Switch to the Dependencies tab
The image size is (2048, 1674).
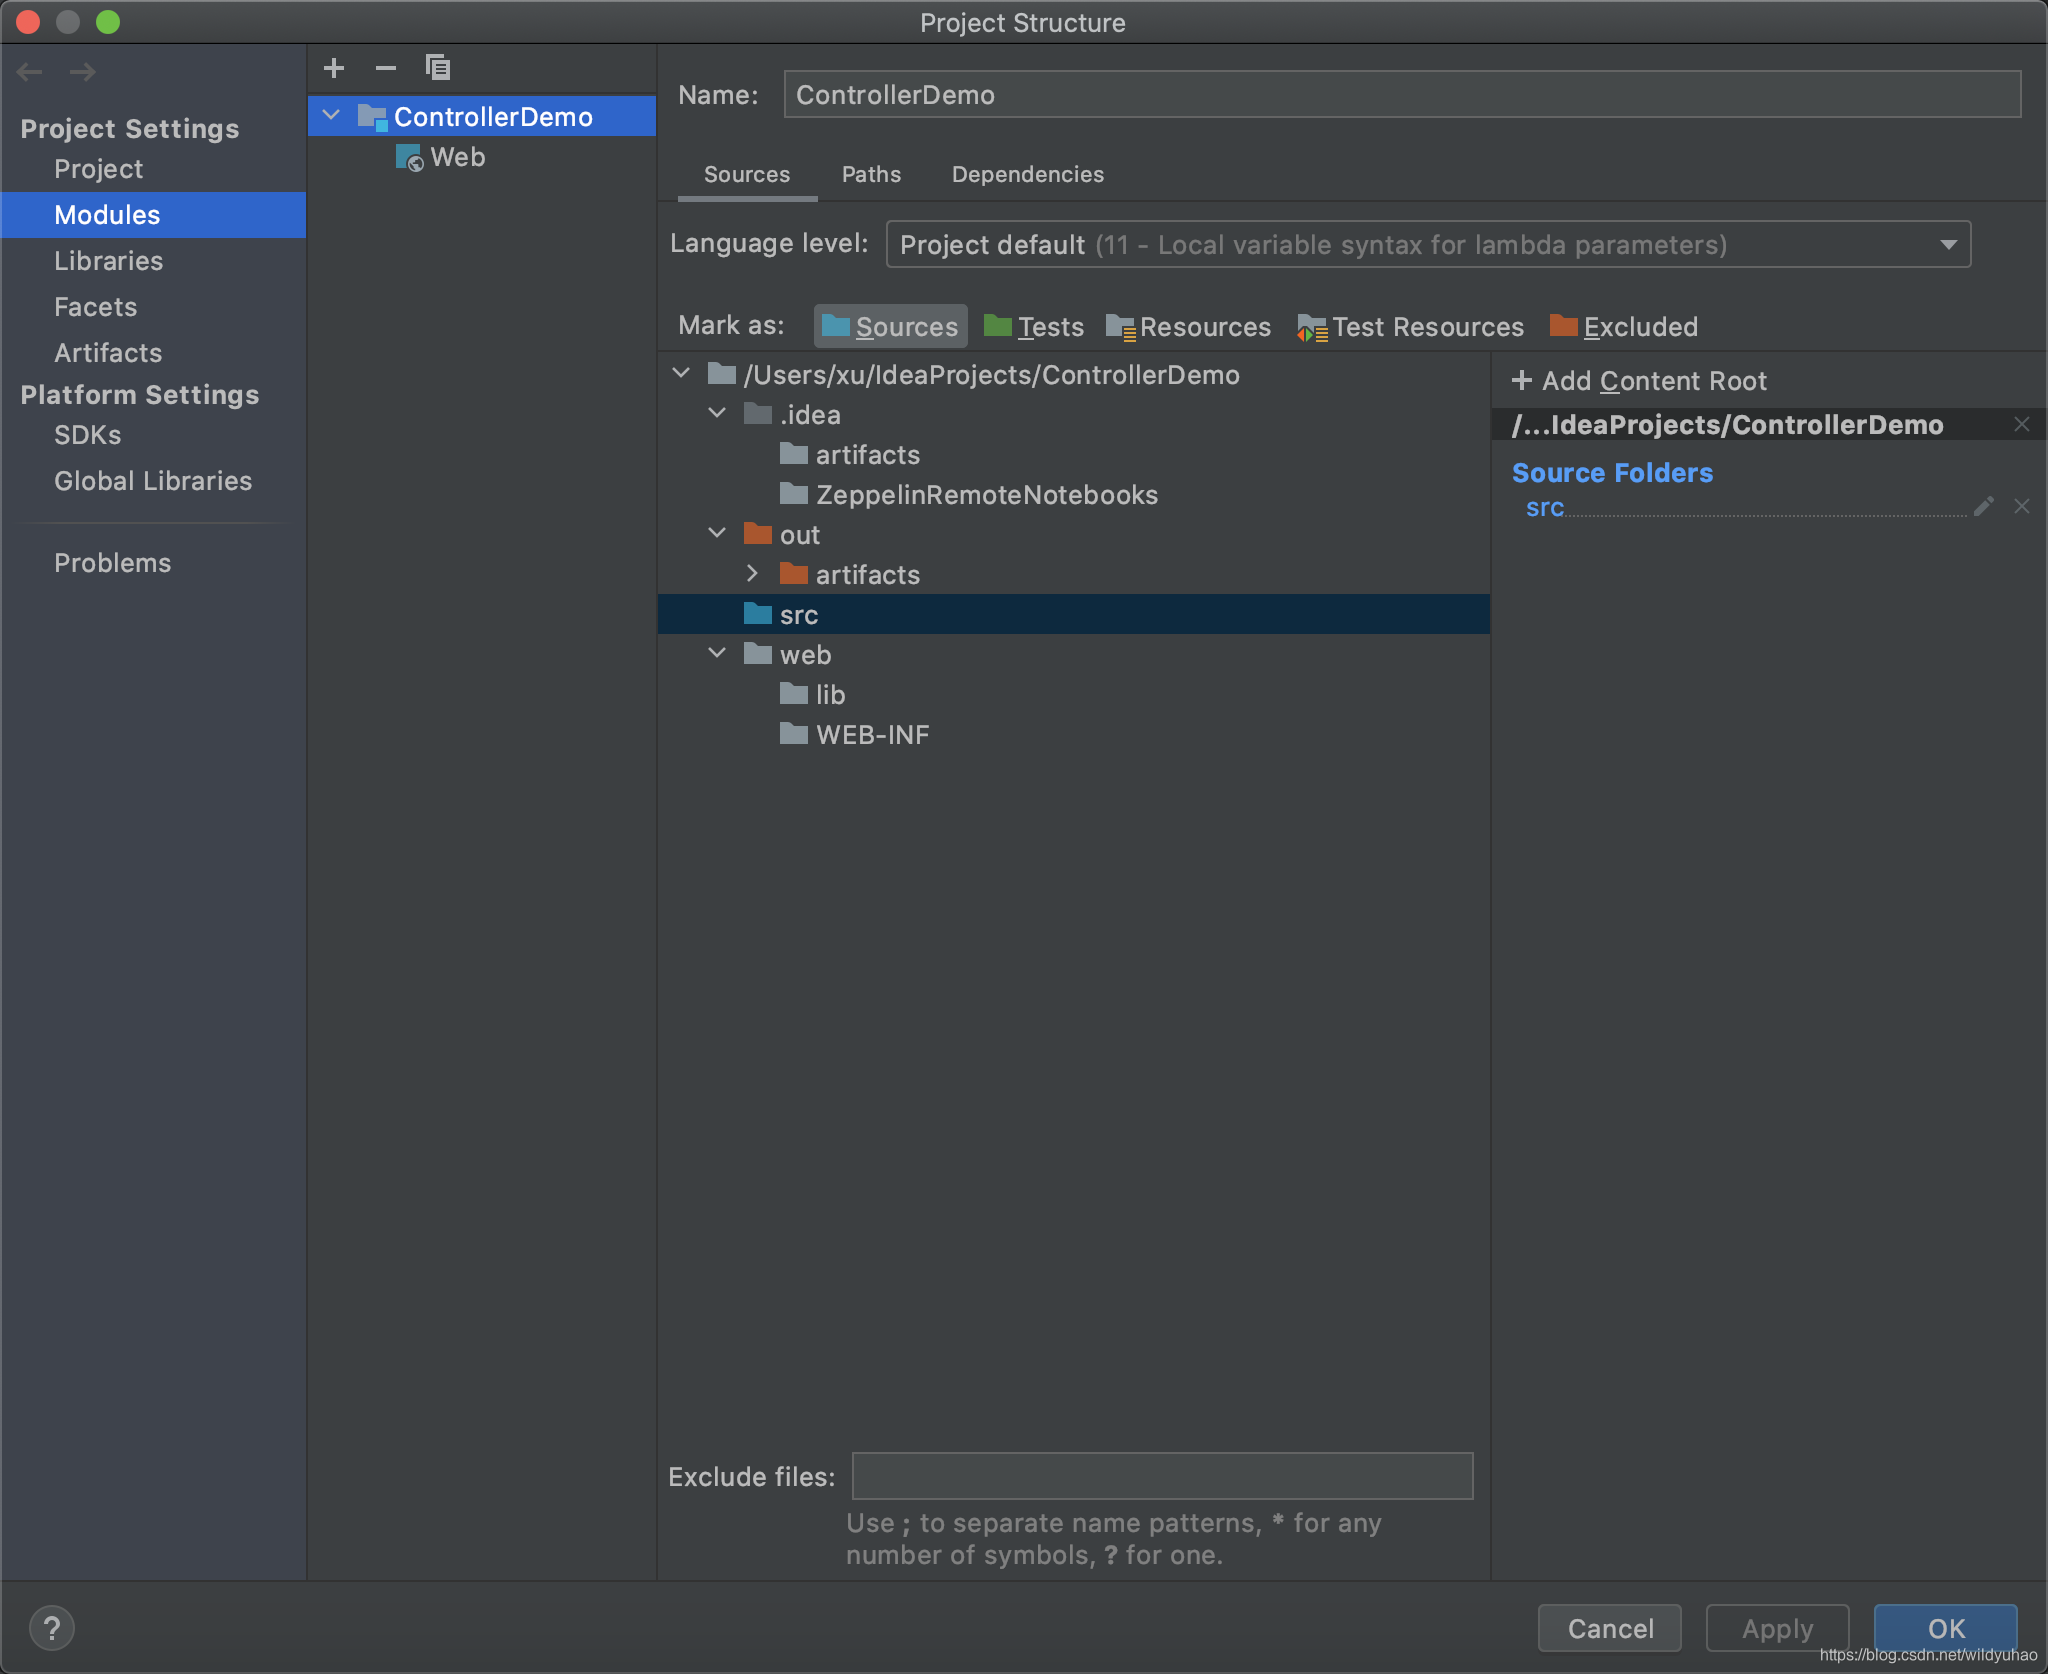click(1027, 174)
